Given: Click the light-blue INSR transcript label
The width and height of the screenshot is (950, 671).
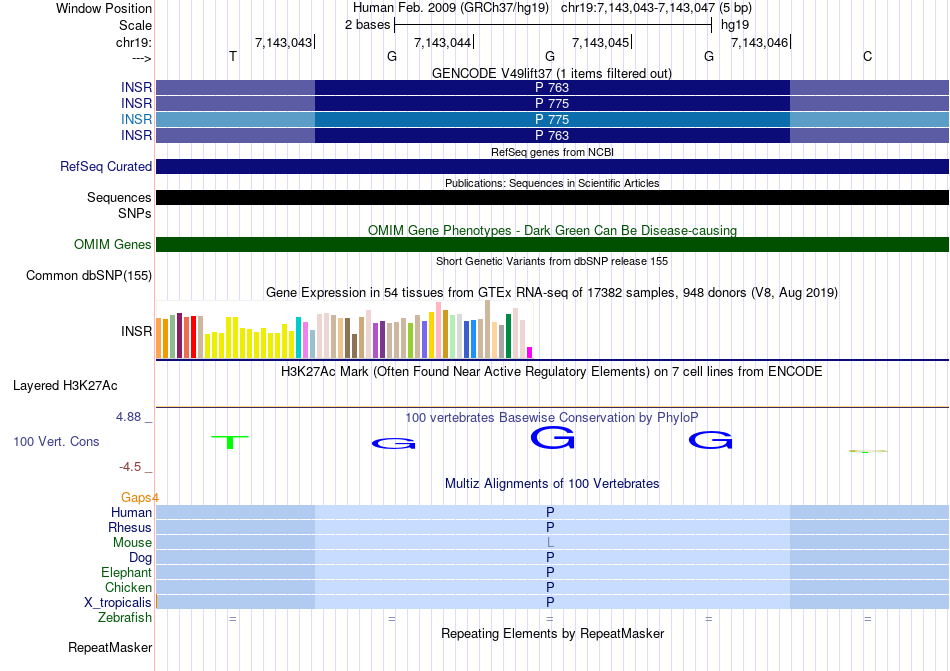Looking at the screenshot, I should pyautogui.click(x=136, y=119).
